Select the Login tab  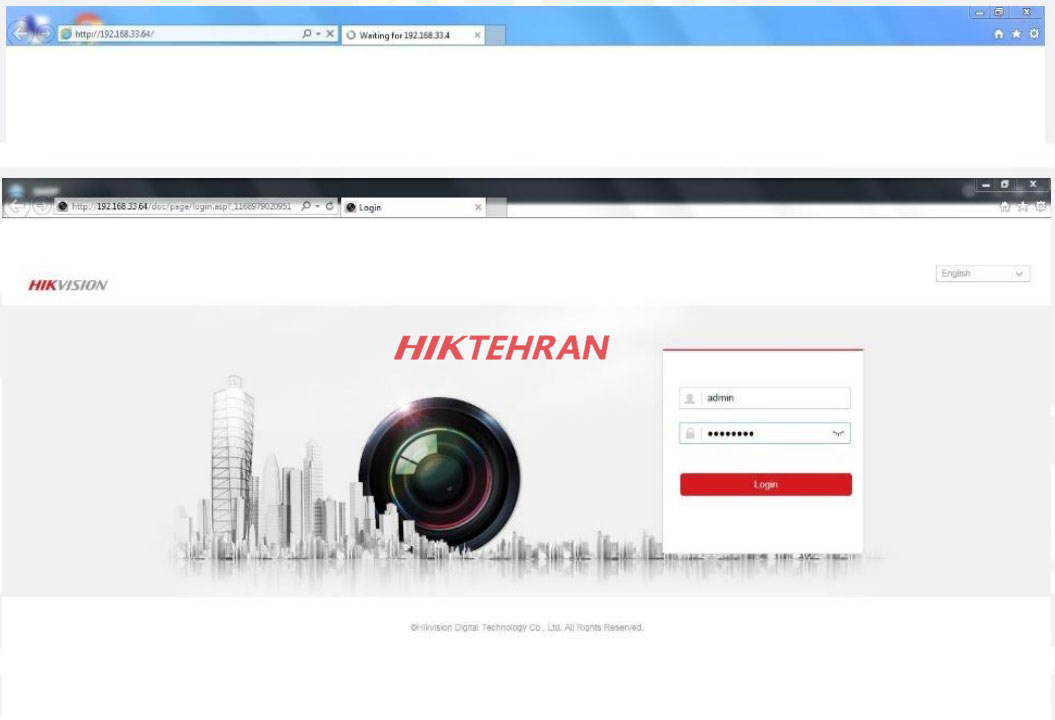click(413, 207)
